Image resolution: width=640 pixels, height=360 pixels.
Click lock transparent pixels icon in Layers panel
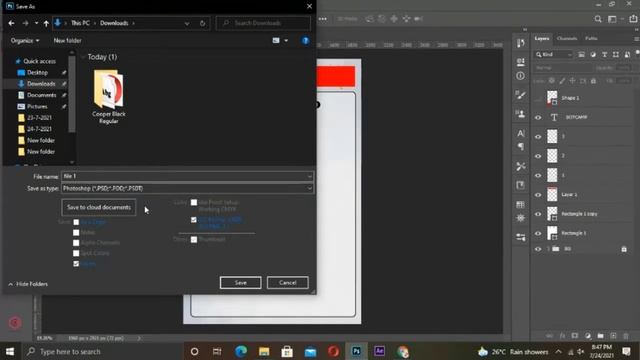pos(551,81)
